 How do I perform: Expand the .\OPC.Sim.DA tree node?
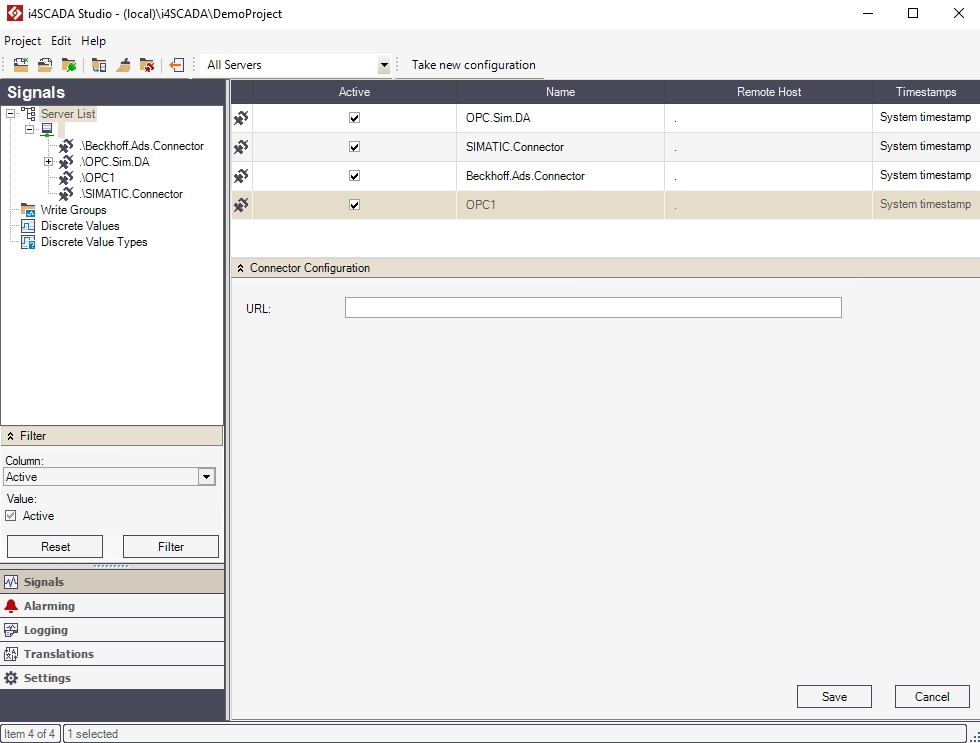(48, 162)
